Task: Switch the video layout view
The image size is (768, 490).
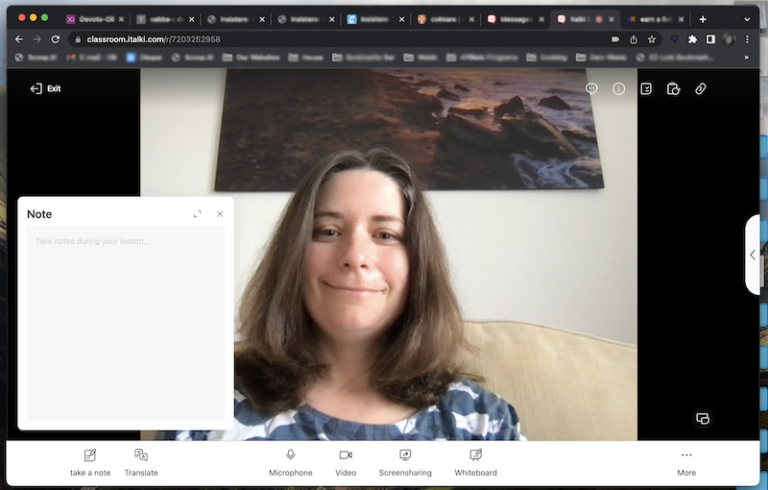Action: (x=703, y=418)
